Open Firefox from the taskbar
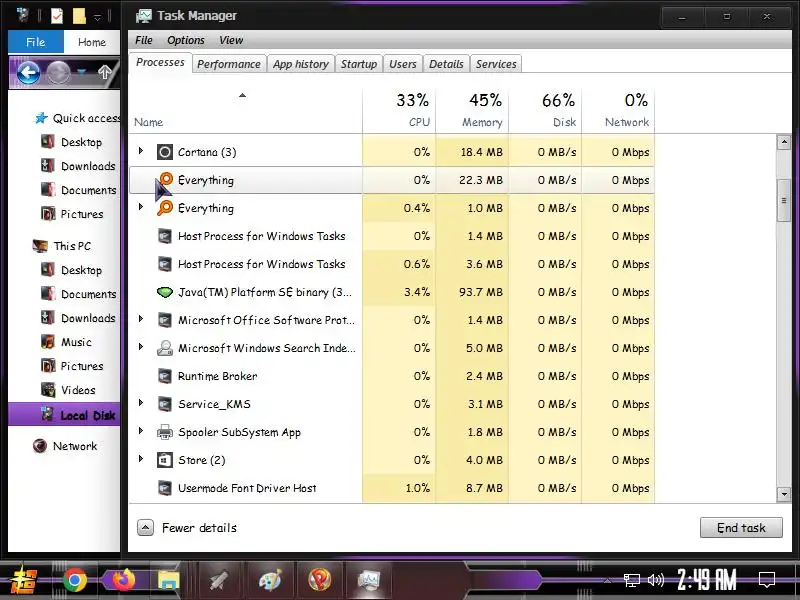Viewport: 800px width, 600px height. tap(123, 580)
